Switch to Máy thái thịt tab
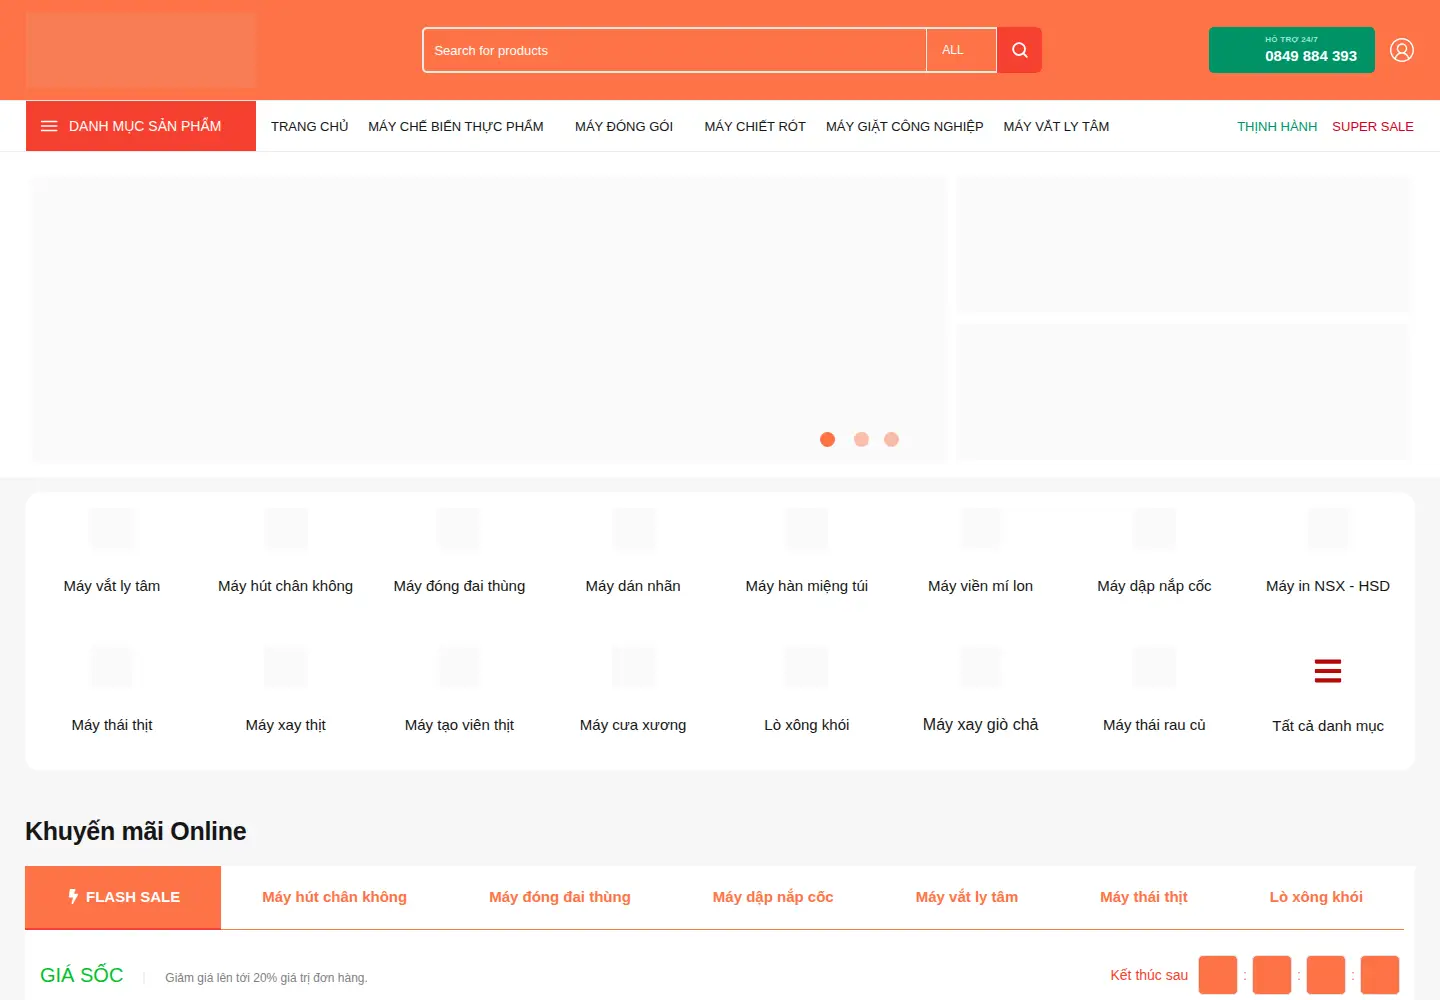 coord(1144,897)
